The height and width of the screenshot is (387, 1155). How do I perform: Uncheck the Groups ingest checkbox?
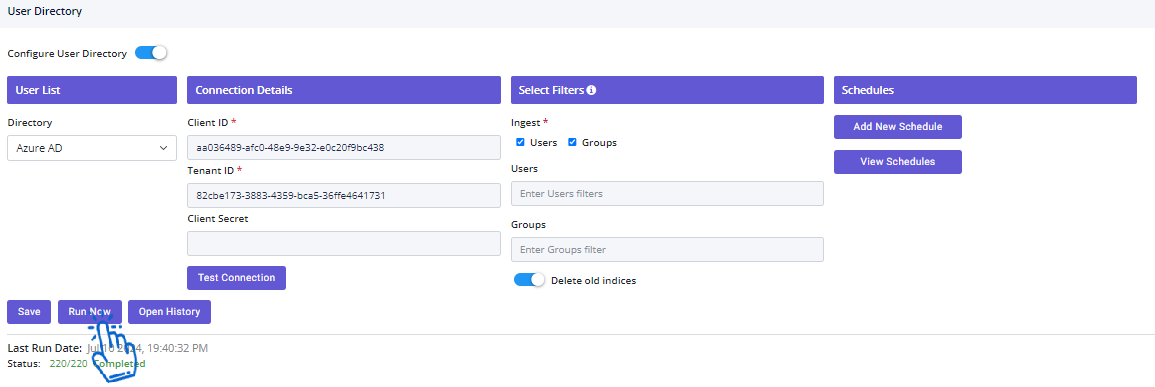pos(572,142)
